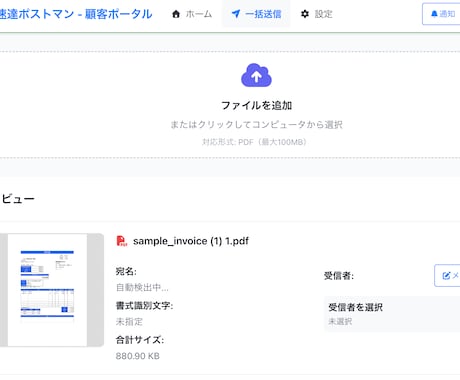This screenshot has height=380, width=460.
Task: Click またはクリックしてコンピュータから選択 text
Action: 256,125
